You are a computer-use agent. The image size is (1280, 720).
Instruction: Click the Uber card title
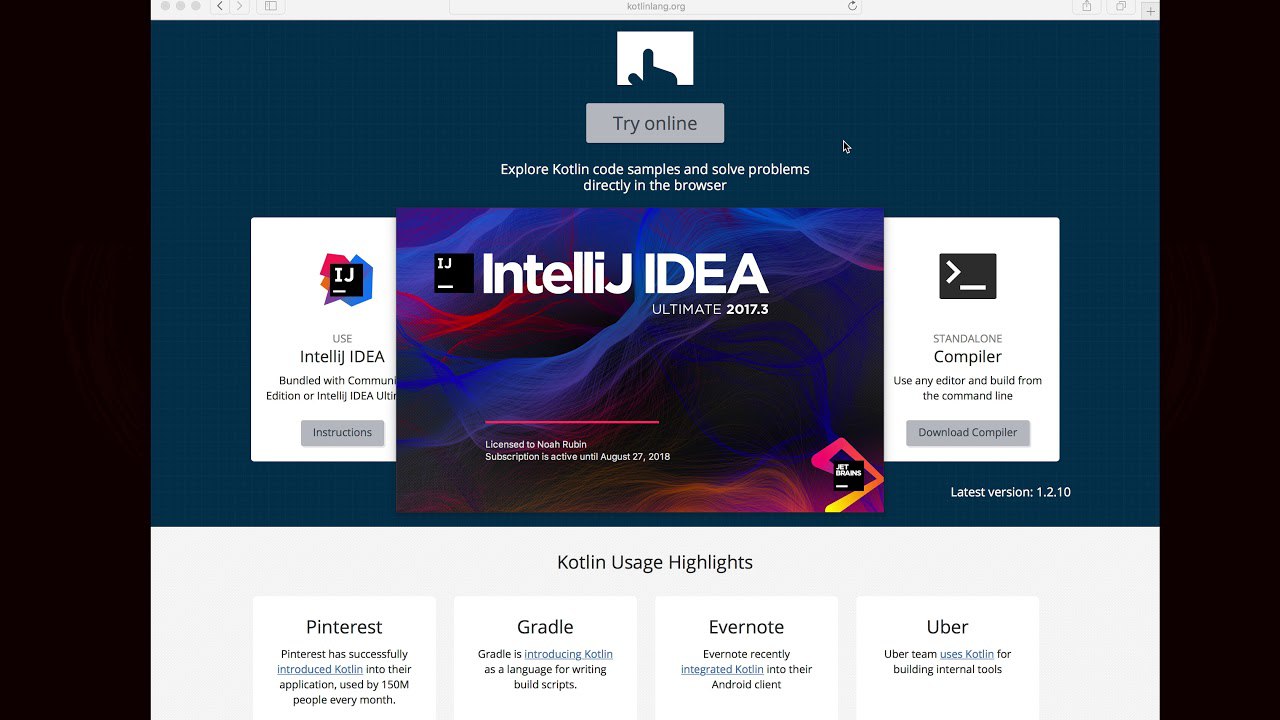pyautogui.click(x=947, y=627)
